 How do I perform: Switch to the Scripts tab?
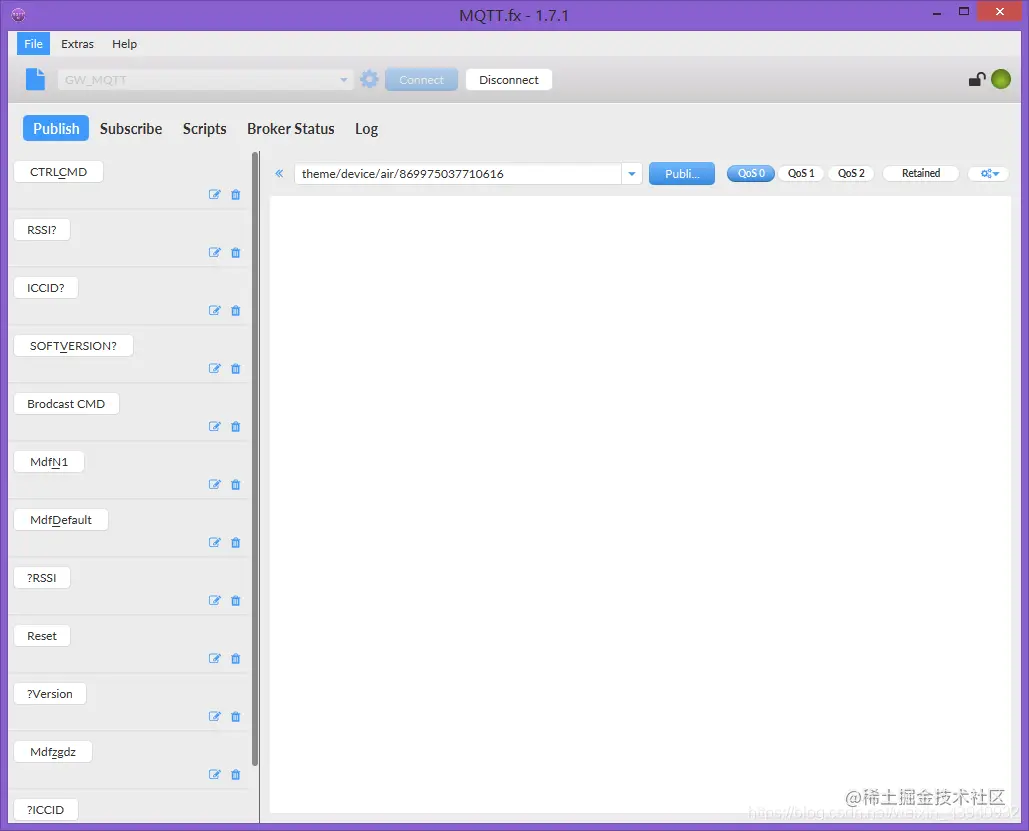click(x=204, y=129)
